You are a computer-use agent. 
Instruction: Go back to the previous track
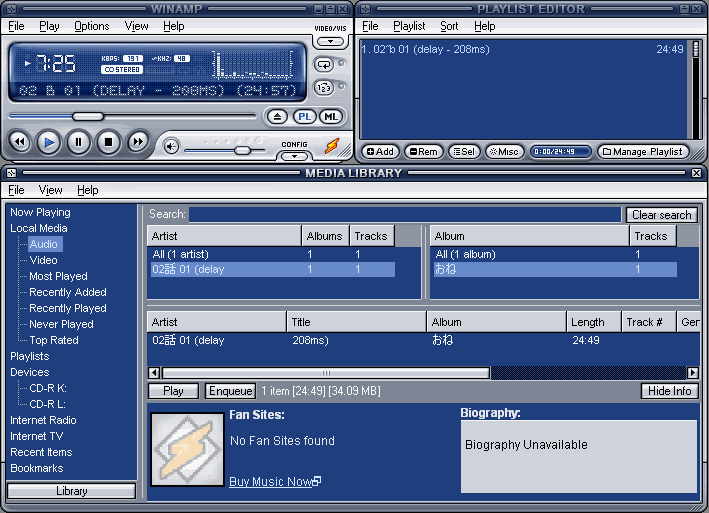point(18,143)
